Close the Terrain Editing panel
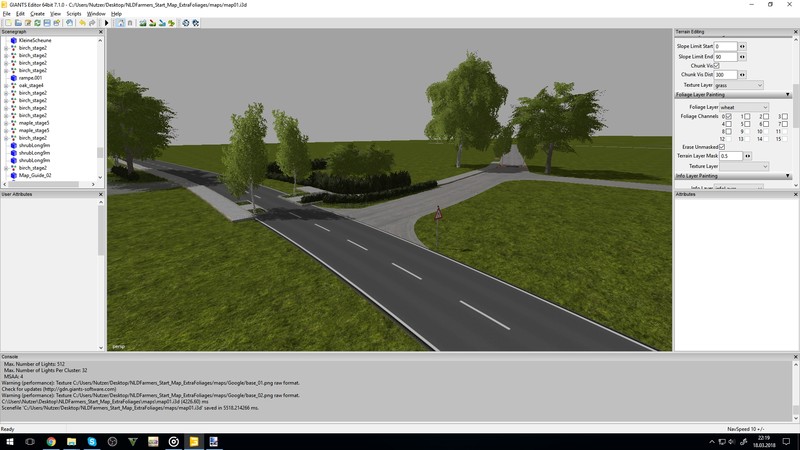800x450 pixels. (x=795, y=32)
